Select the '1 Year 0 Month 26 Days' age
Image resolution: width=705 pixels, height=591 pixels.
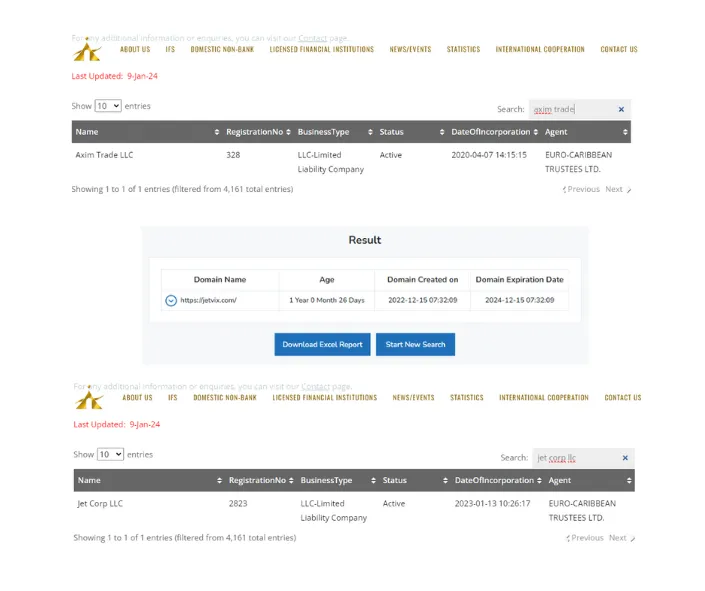coord(327,300)
